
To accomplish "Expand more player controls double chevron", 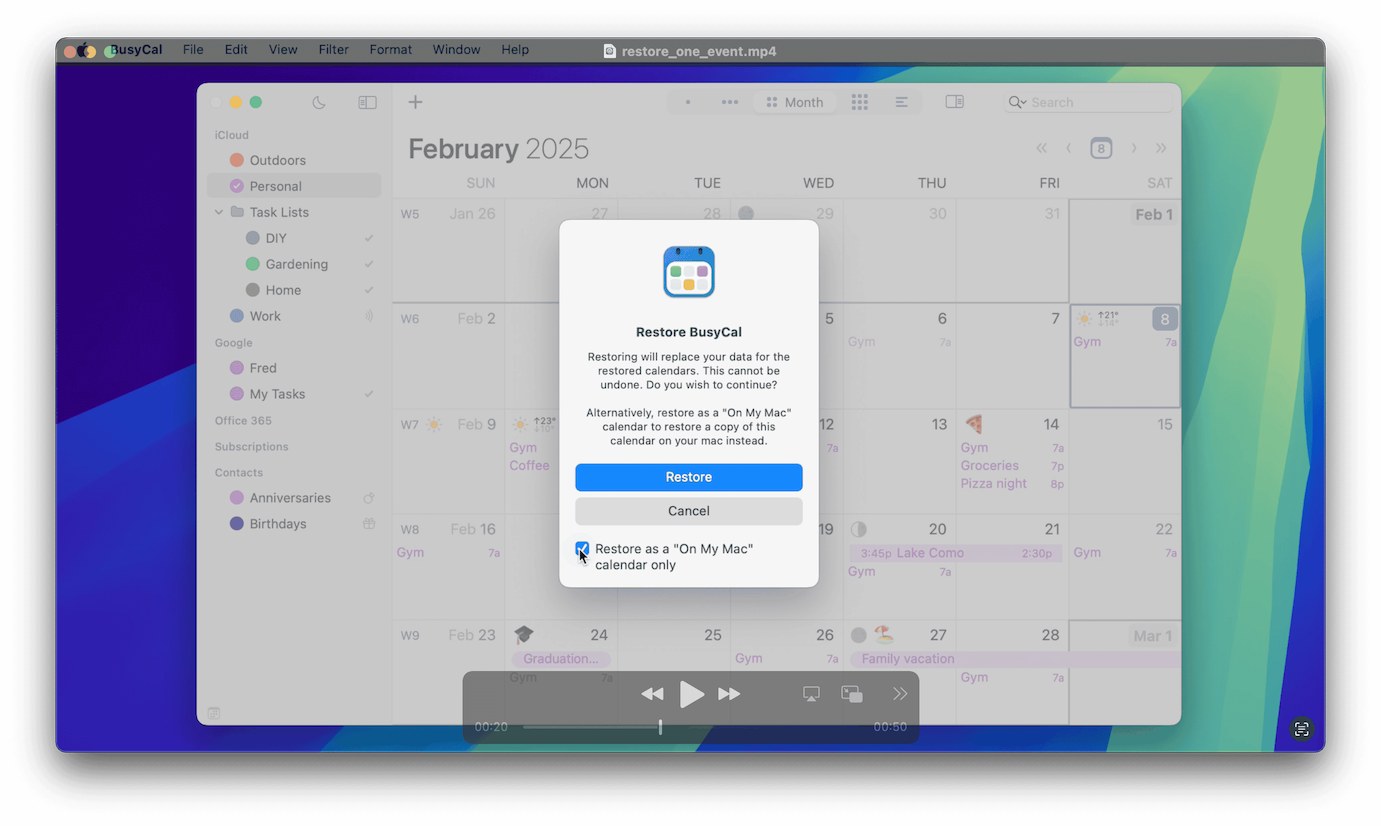I will (899, 694).
